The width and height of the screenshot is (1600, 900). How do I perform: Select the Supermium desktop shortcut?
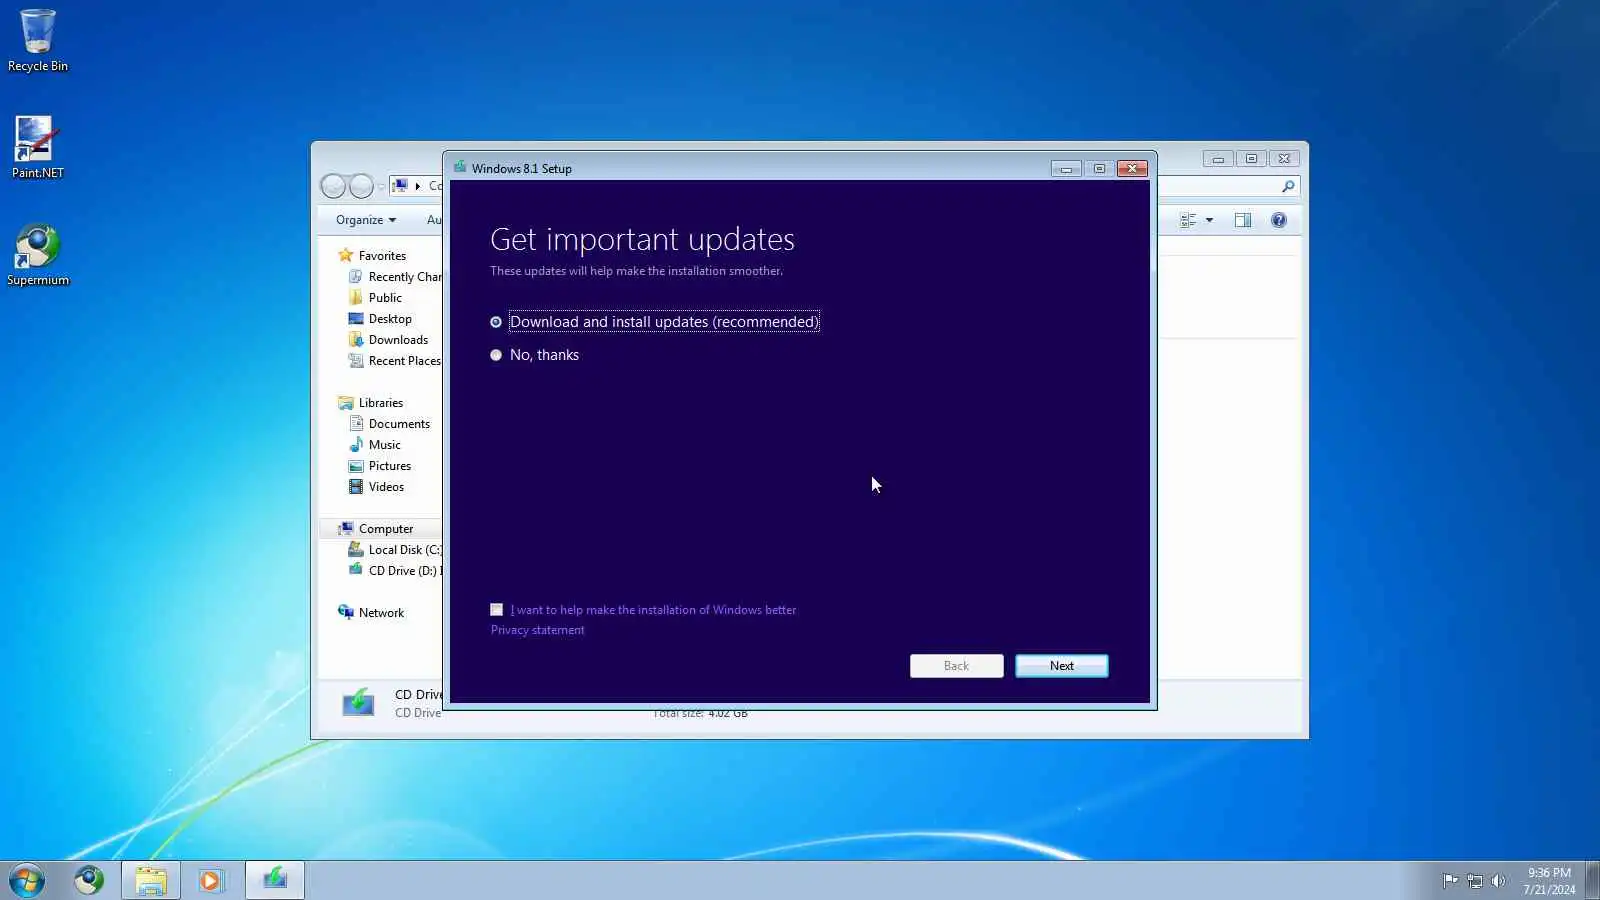[38, 256]
